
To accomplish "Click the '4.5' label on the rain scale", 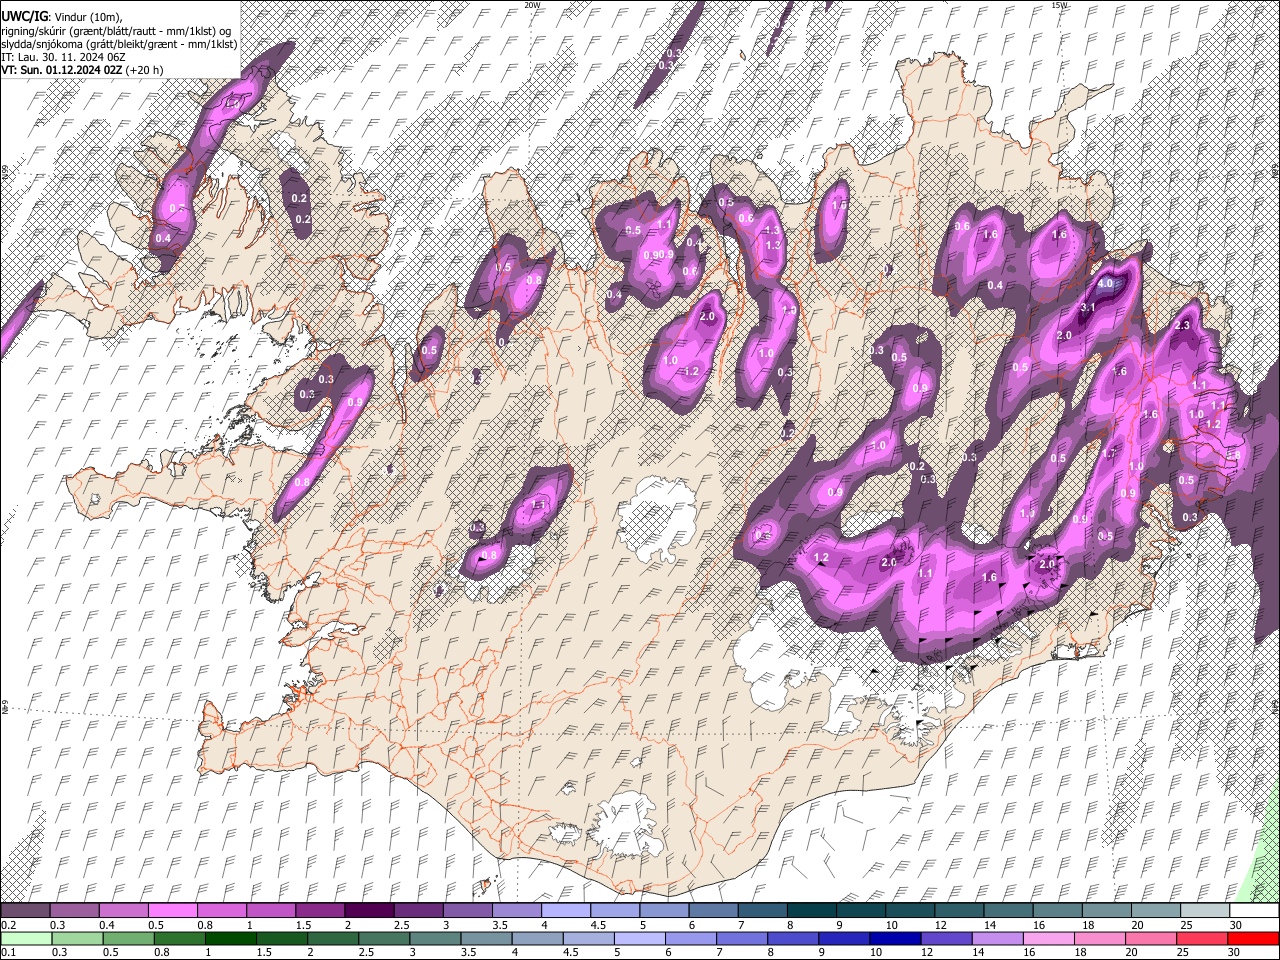I will pos(572,952).
